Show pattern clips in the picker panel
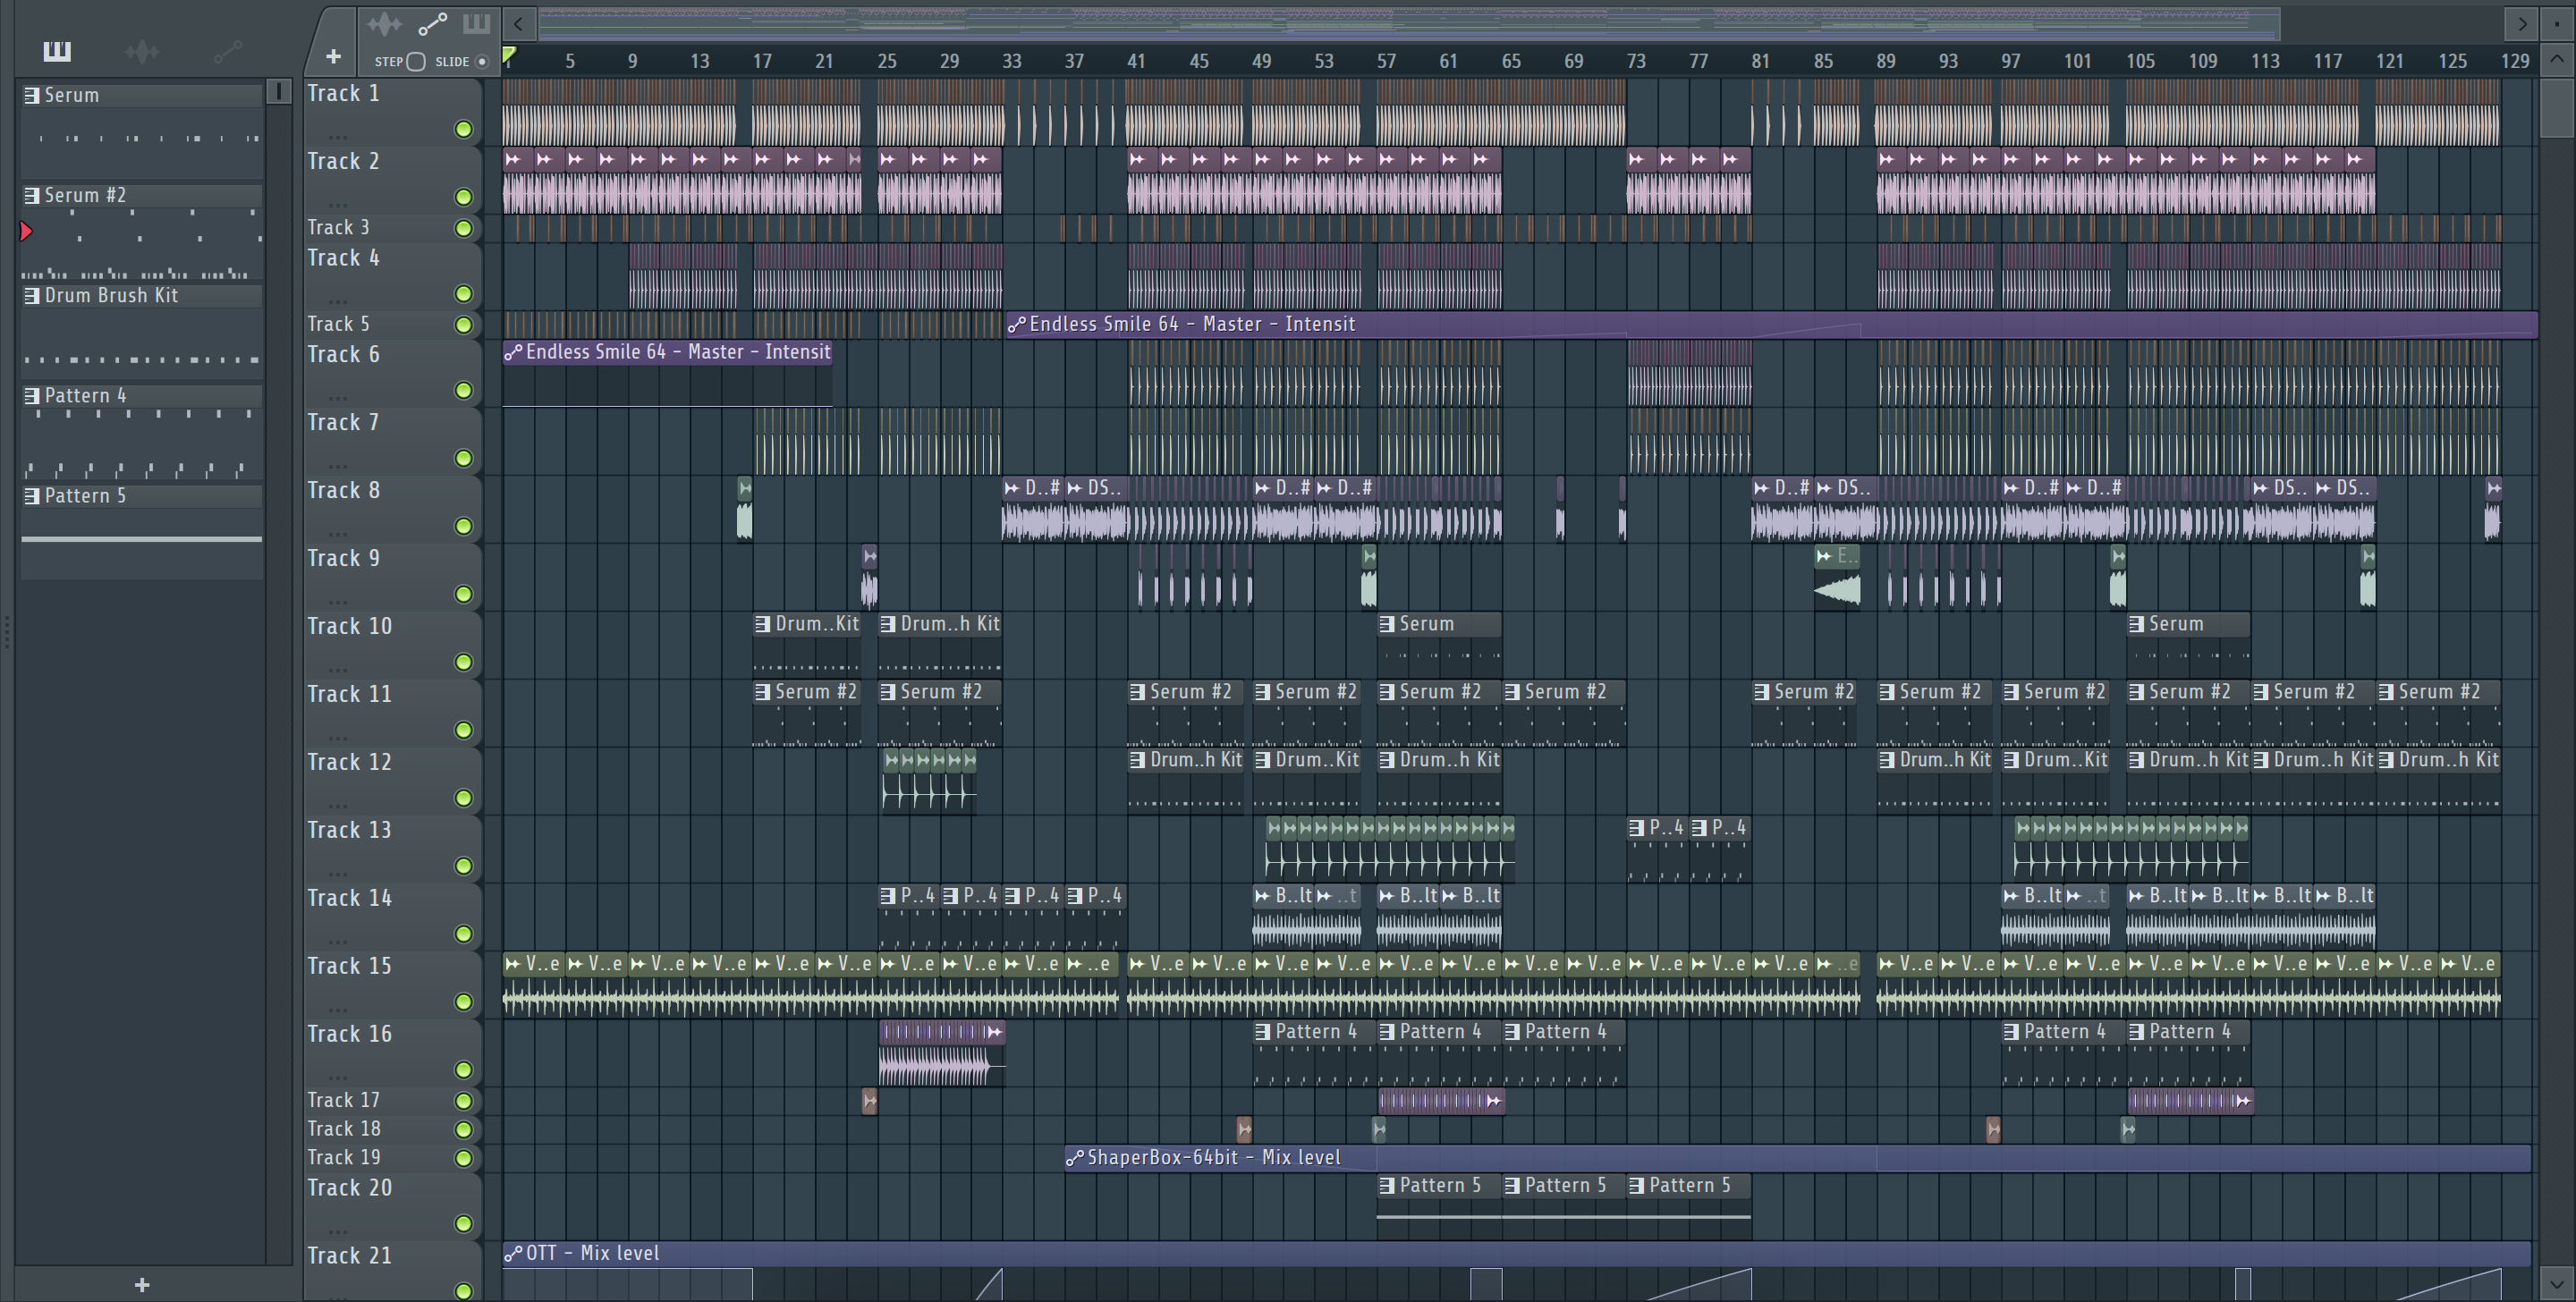This screenshot has width=2576, height=1302. coord(57,51)
